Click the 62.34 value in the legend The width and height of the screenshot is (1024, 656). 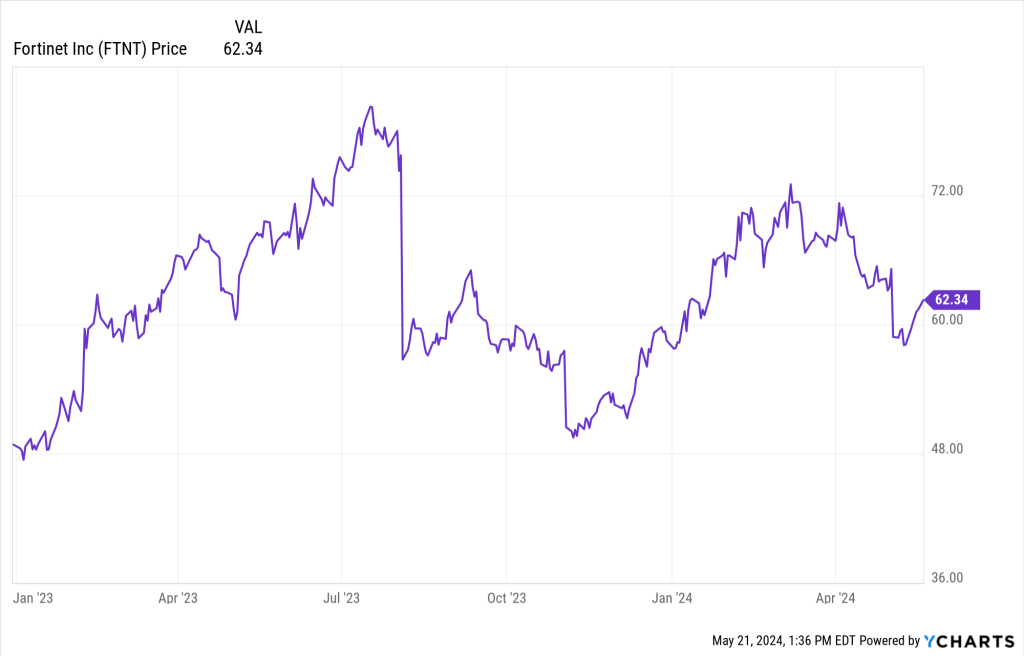pyautogui.click(x=243, y=49)
